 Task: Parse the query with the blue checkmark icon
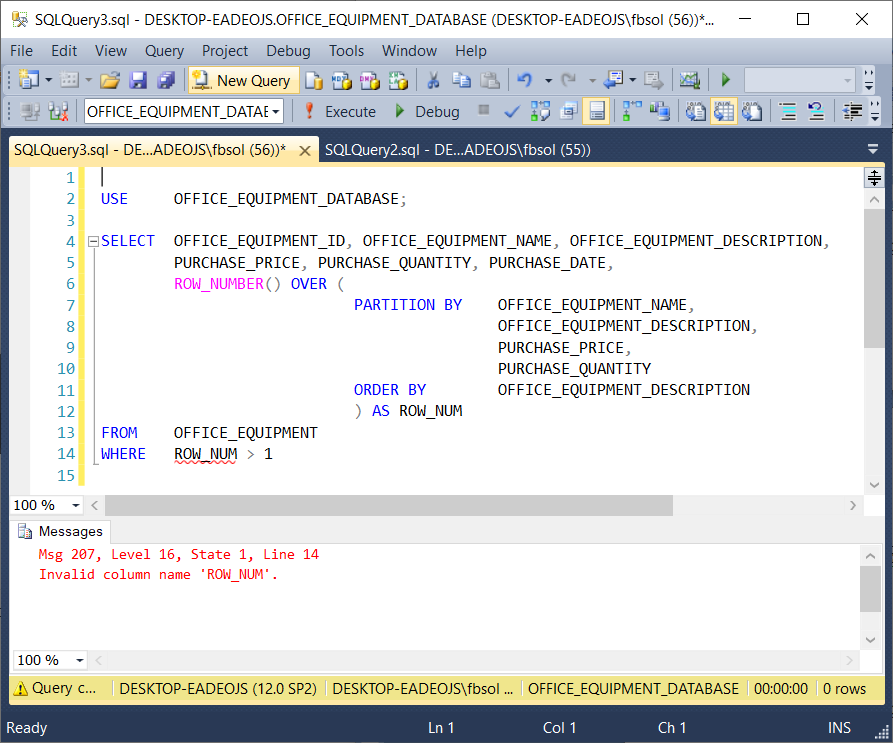pos(512,111)
